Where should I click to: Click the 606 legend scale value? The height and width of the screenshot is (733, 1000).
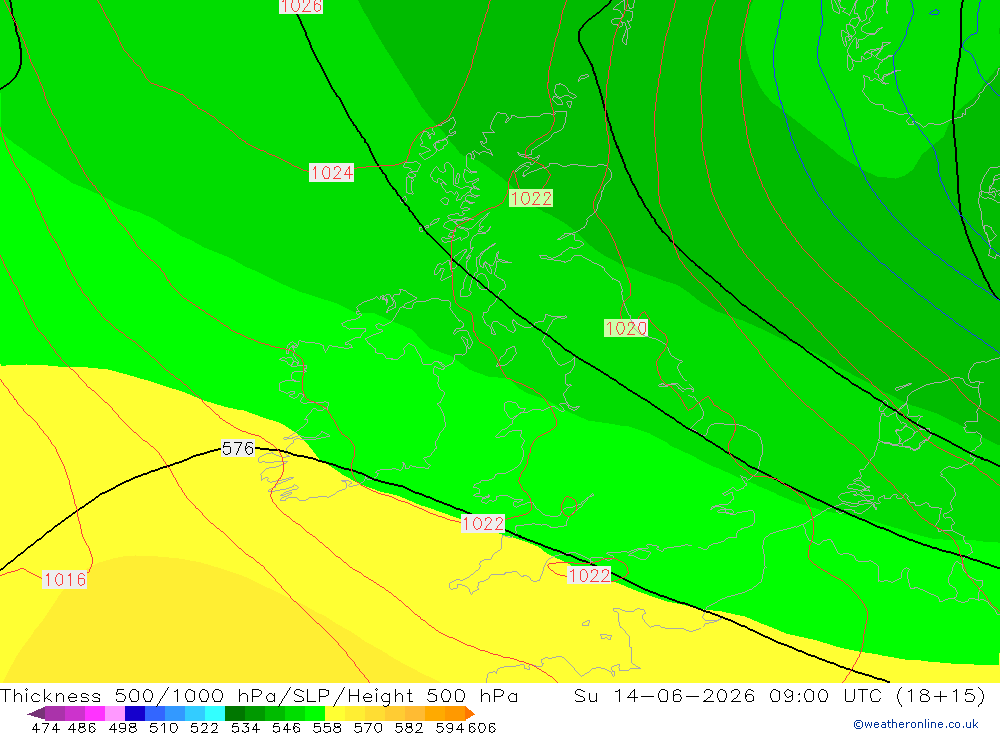(482, 727)
